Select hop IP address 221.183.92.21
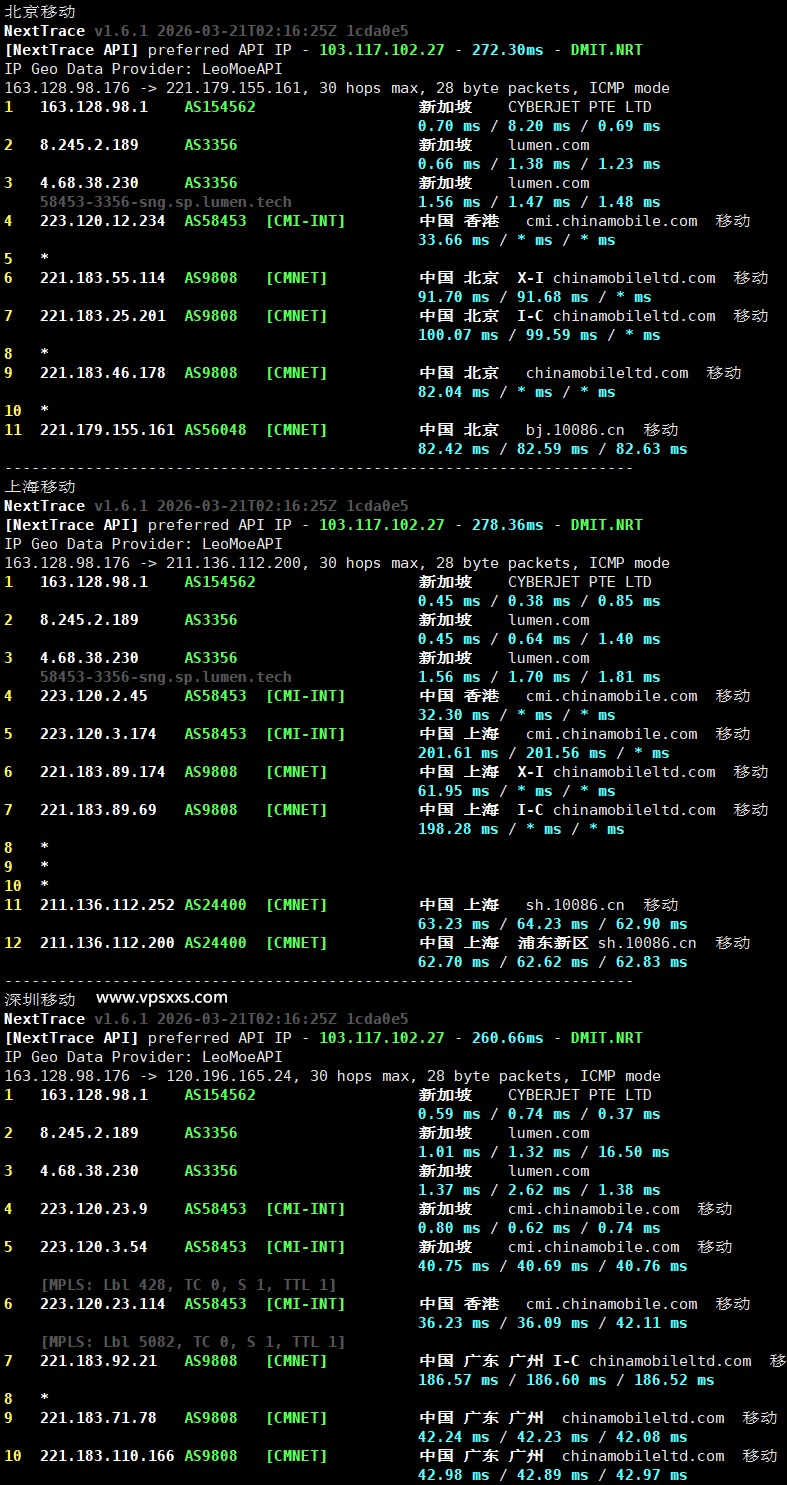Viewport: 787px width, 1485px height. [98, 1361]
